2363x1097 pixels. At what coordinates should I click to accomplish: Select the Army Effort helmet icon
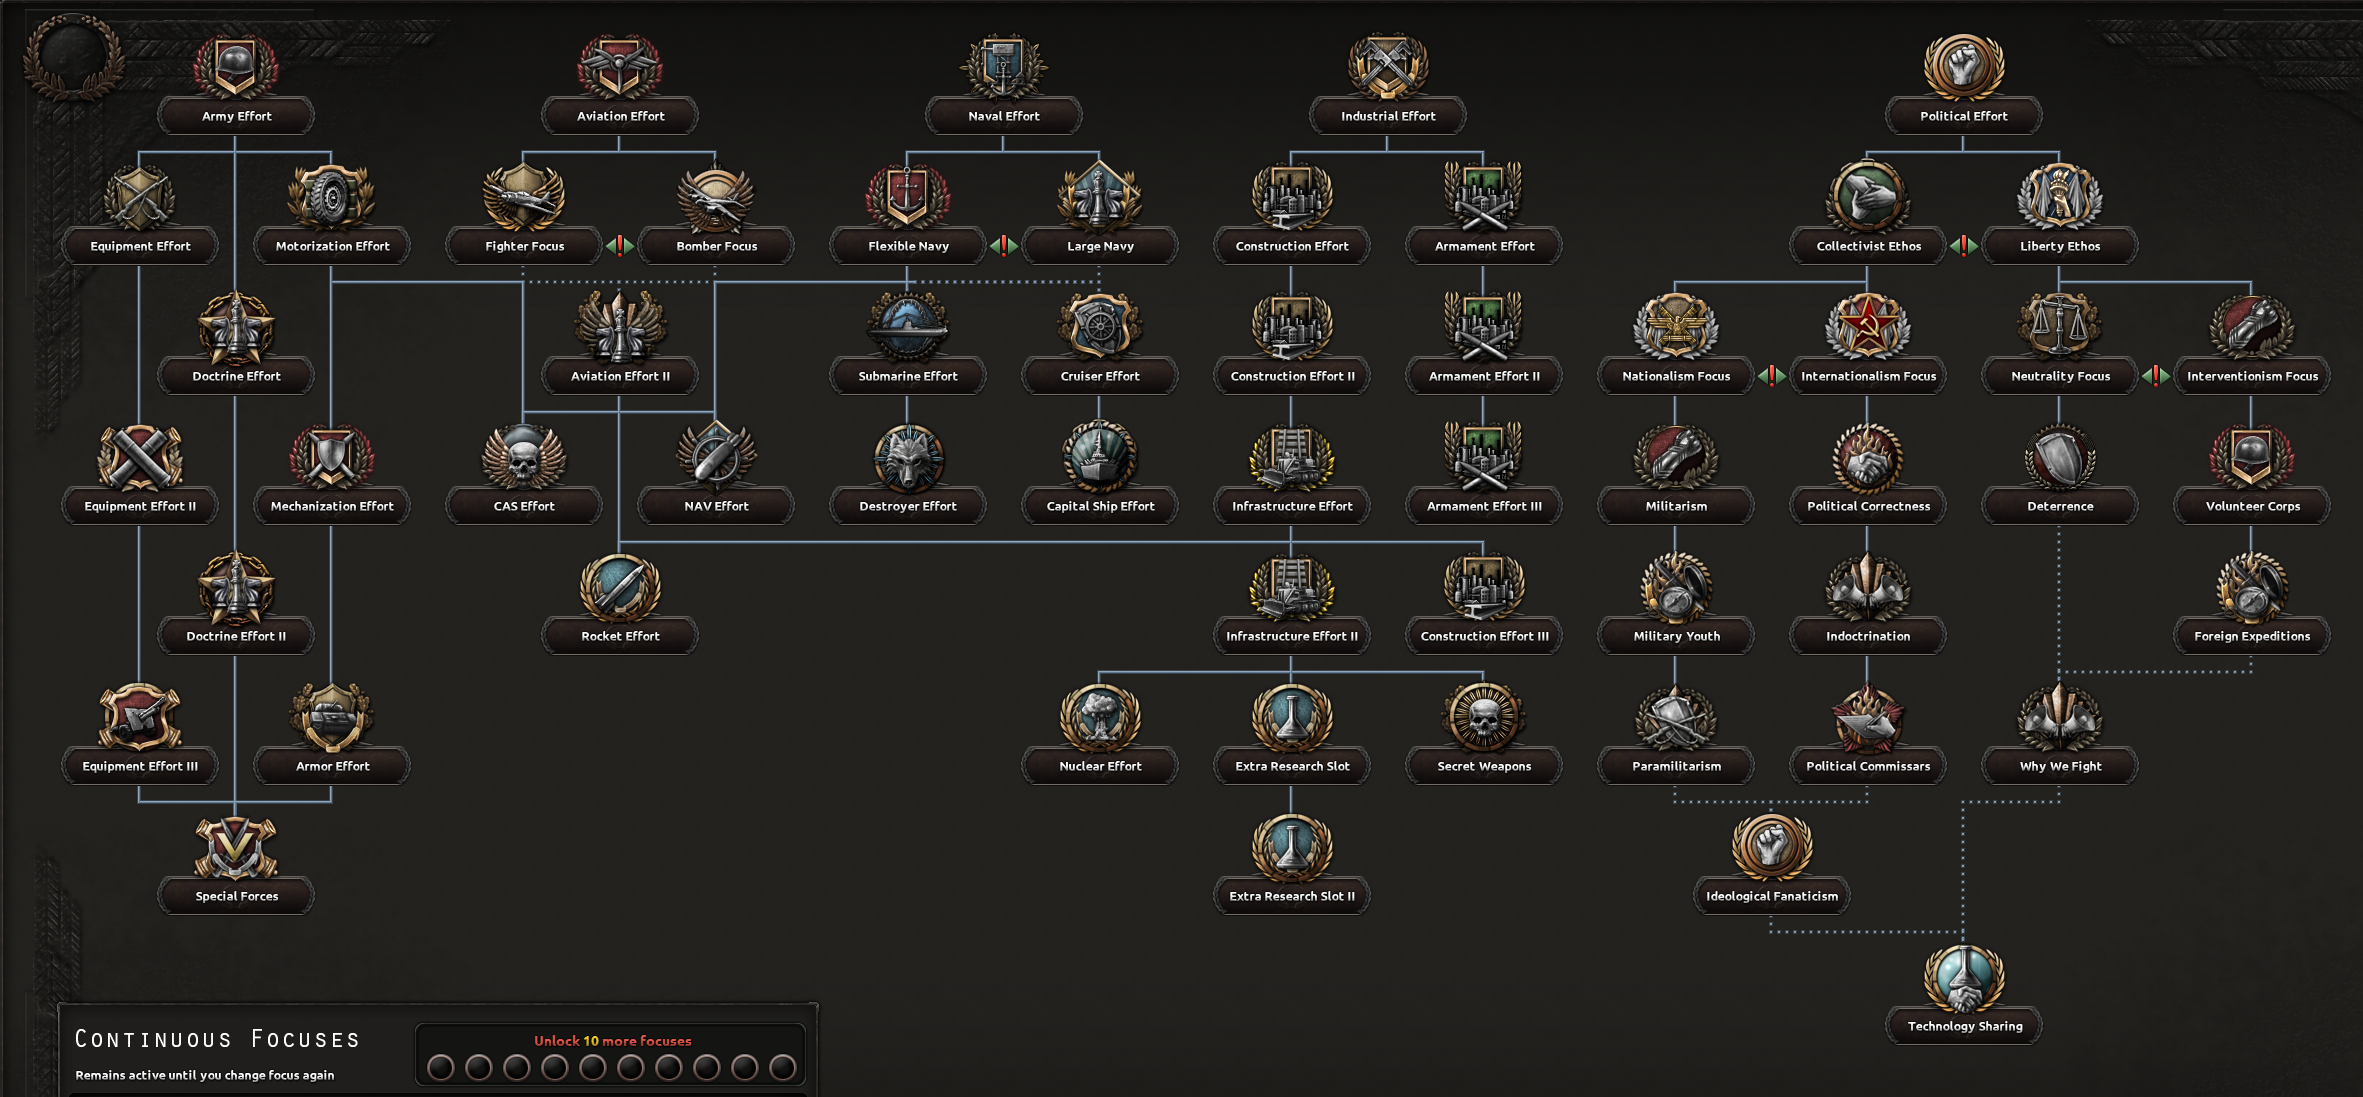click(236, 65)
